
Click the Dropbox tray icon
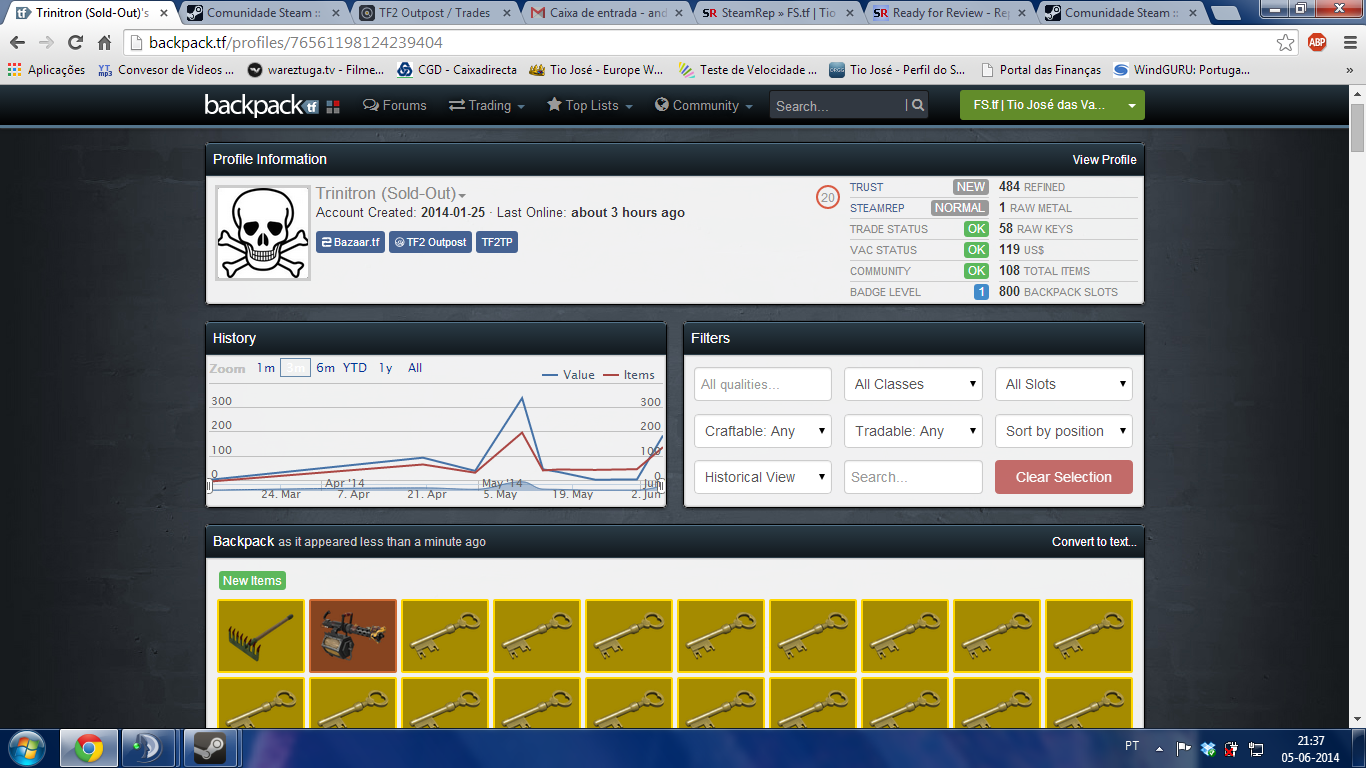tap(1208, 748)
